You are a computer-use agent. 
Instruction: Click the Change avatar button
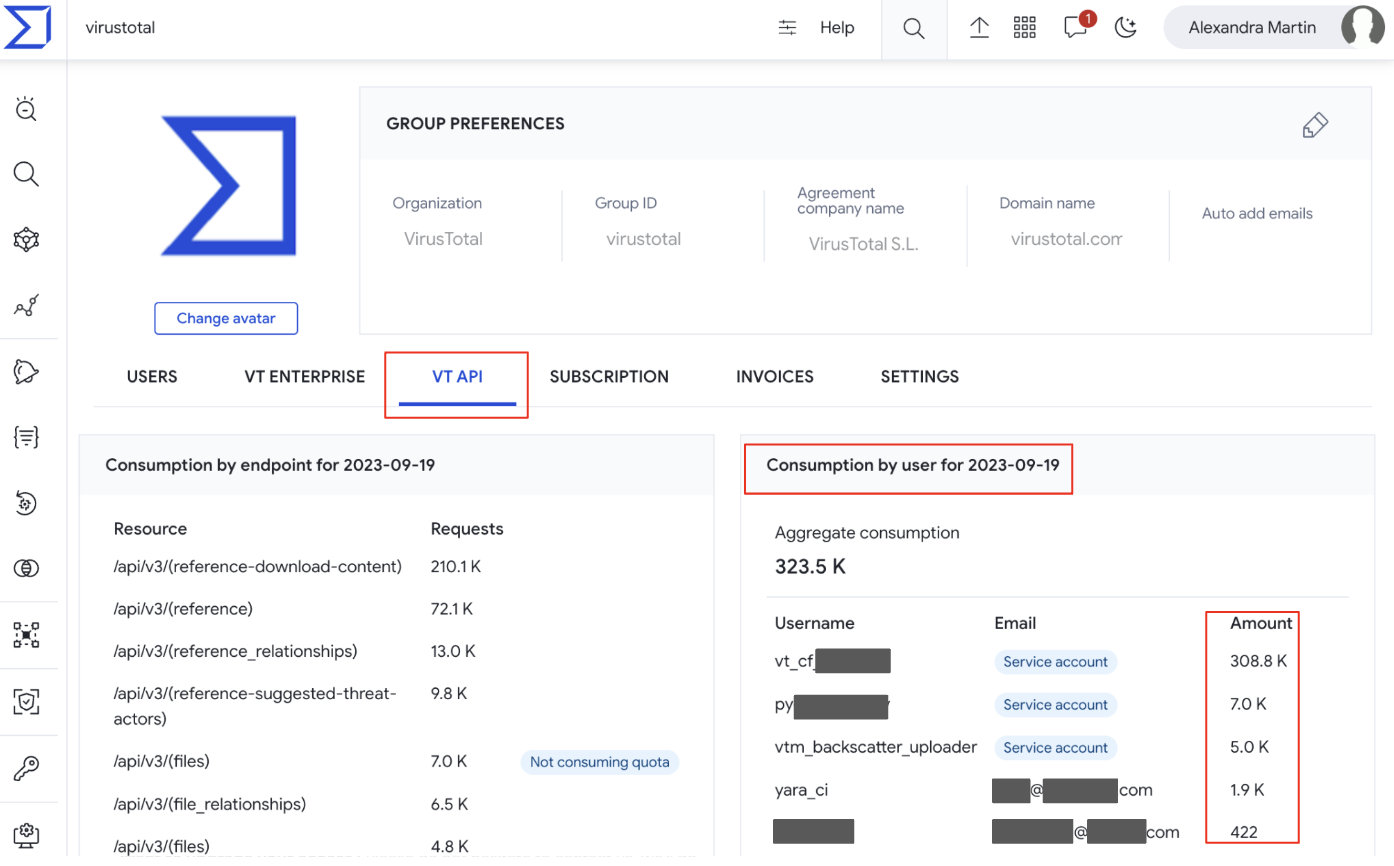226,318
